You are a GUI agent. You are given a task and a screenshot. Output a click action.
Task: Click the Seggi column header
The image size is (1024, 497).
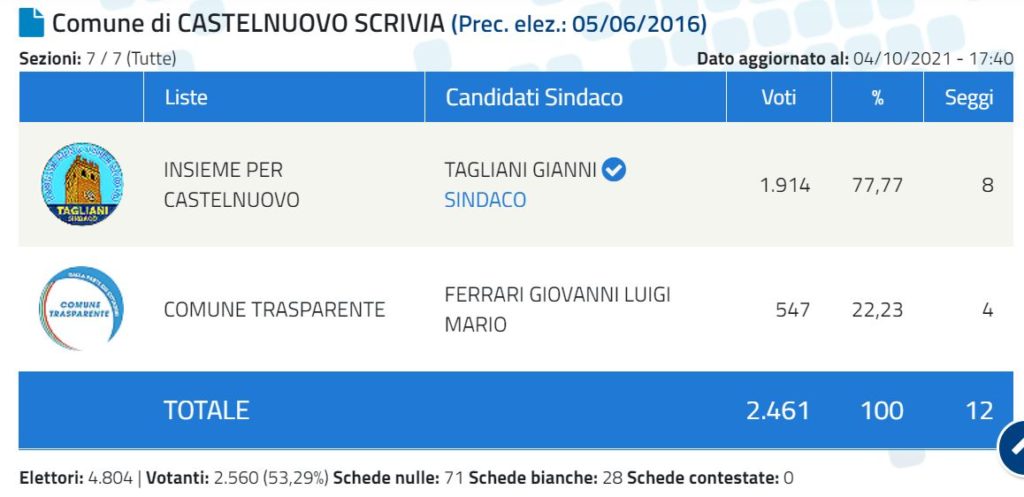(968, 97)
